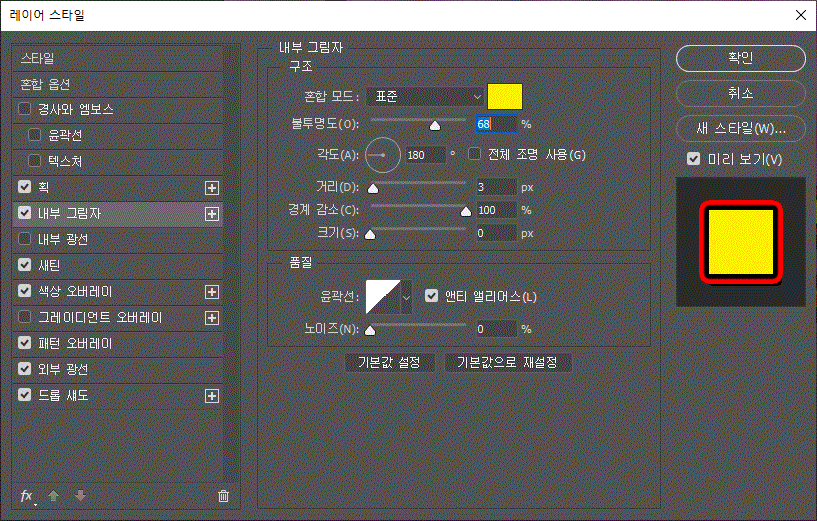Enable 텍스처 sub-option checkbox
Image resolution: width=817 pixels, height=521 pixels.
34,160
